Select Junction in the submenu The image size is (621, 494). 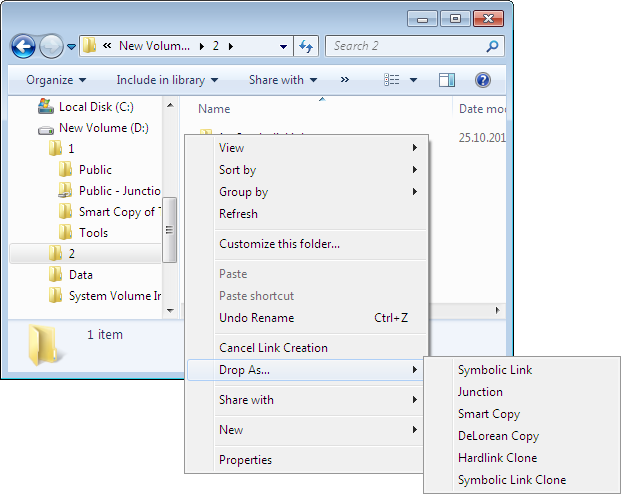pos(480,392)
